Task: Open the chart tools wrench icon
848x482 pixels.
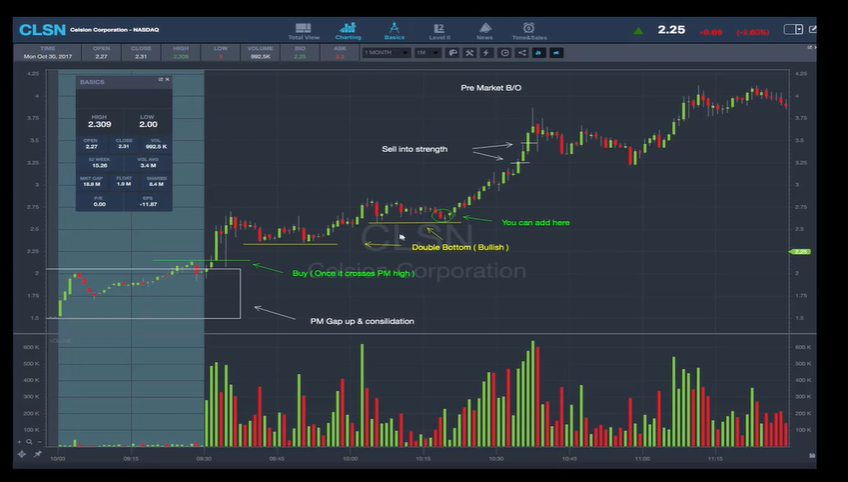Action: (x=469, y=52)
